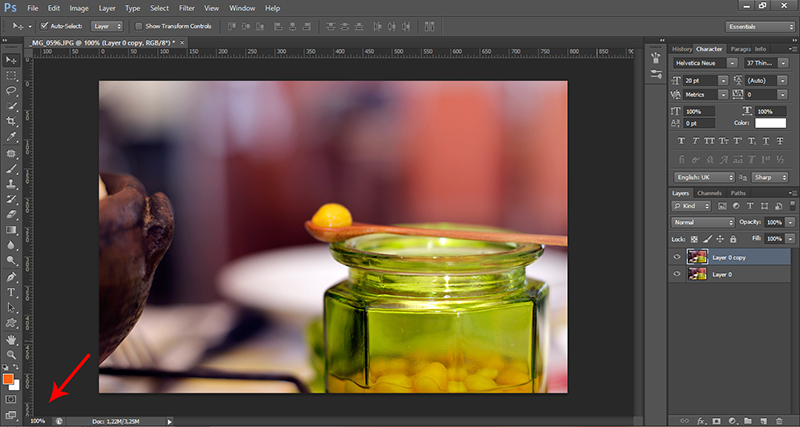This screenshot has width=800, height=427.
Task: Uncheck the Auto-Select checkbox
Action: click(46, 25)
